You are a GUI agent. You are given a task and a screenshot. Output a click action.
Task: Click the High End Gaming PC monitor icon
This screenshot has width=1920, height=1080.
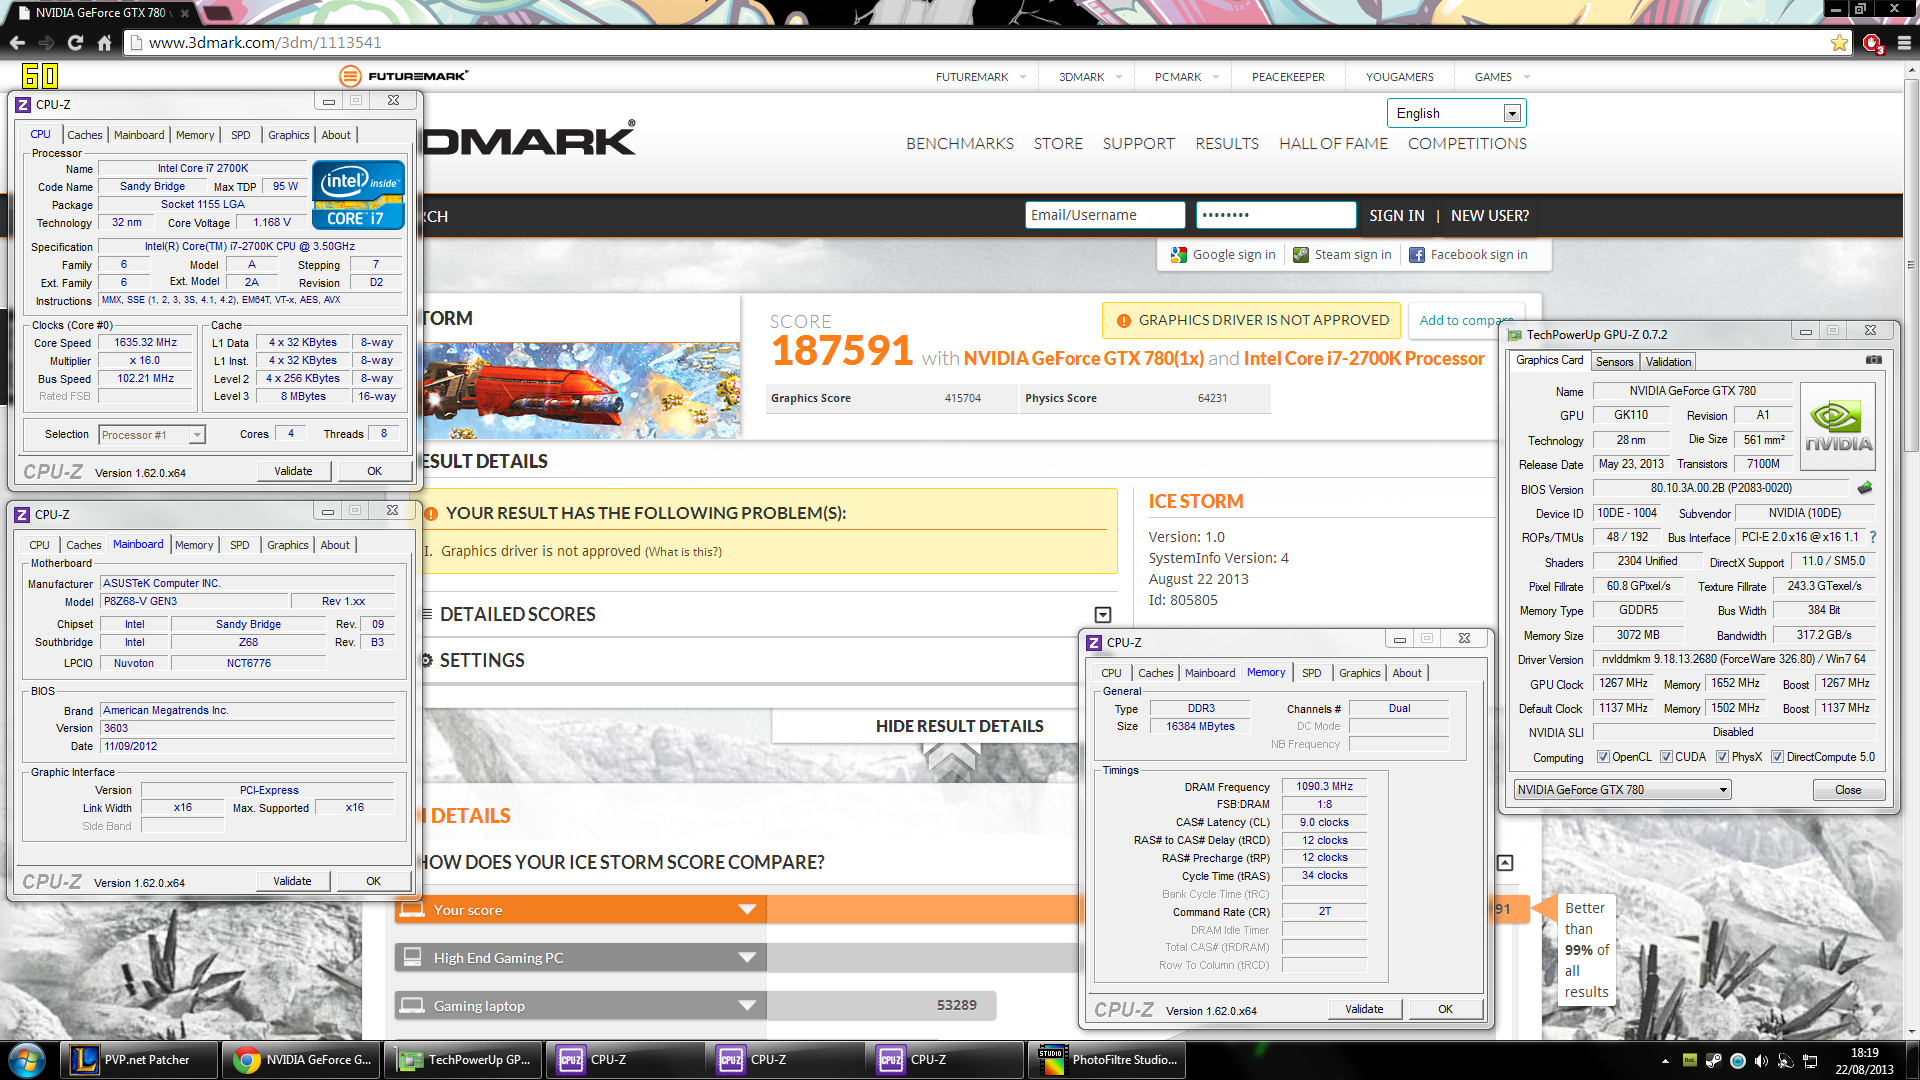click(x=412, y=957)
